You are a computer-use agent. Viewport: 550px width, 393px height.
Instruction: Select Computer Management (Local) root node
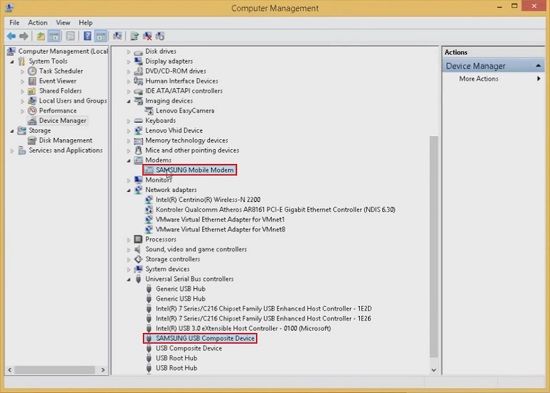point(63,51)
